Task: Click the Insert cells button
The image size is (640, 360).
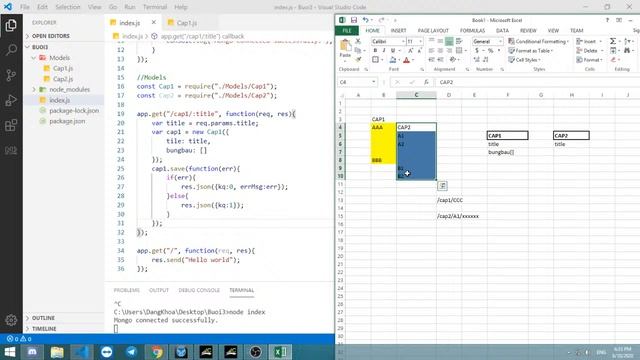Action: [589, 42]
